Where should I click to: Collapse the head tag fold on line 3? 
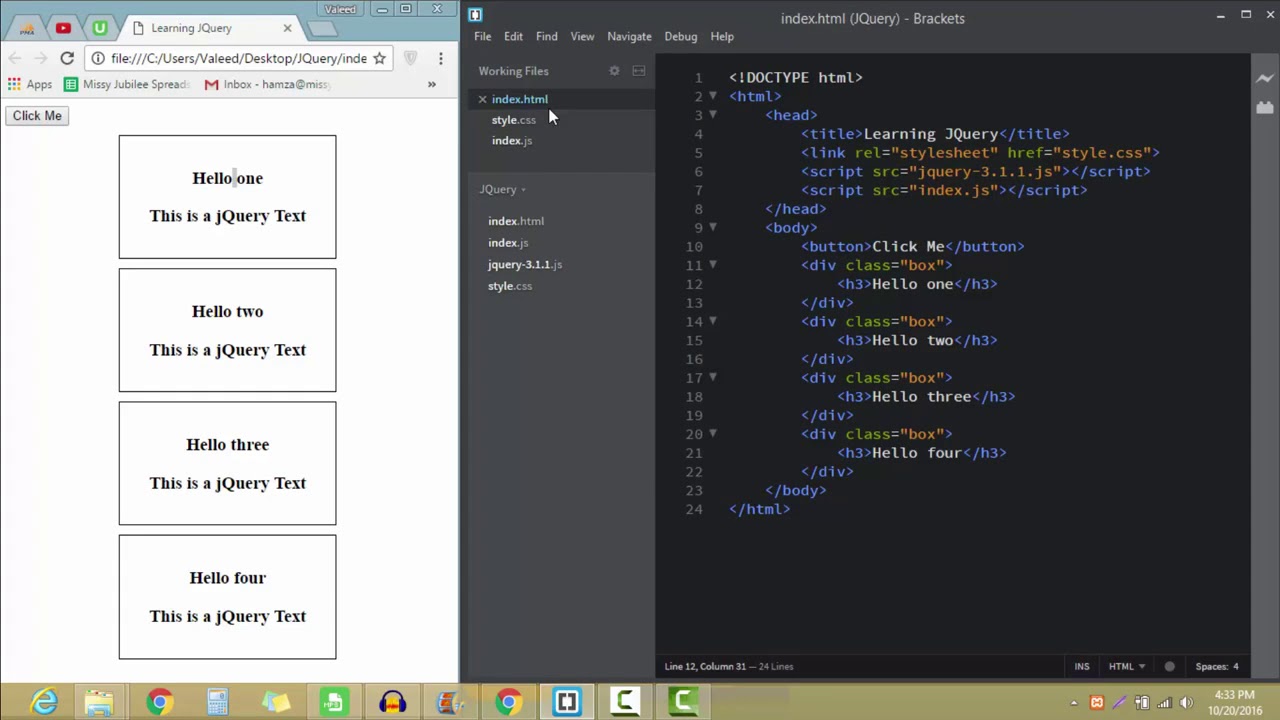point(713,115)
